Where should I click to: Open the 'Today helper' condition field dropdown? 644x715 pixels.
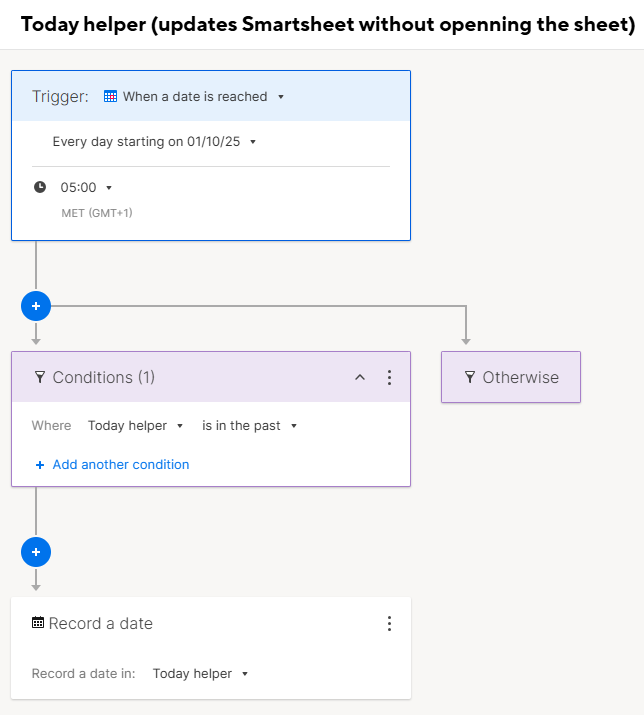[135, 426]
